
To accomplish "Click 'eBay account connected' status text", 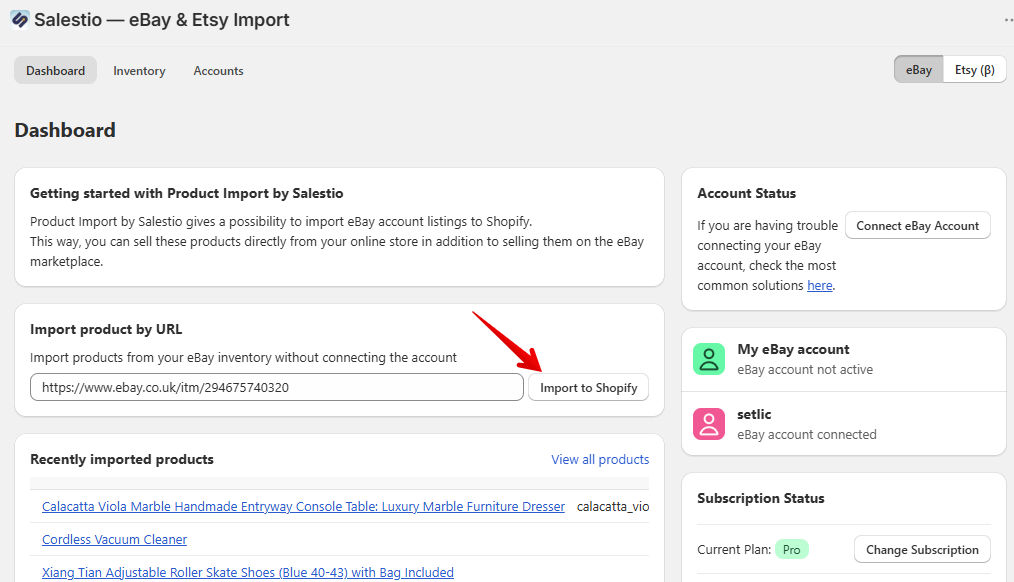I will (x=807, y=435).
